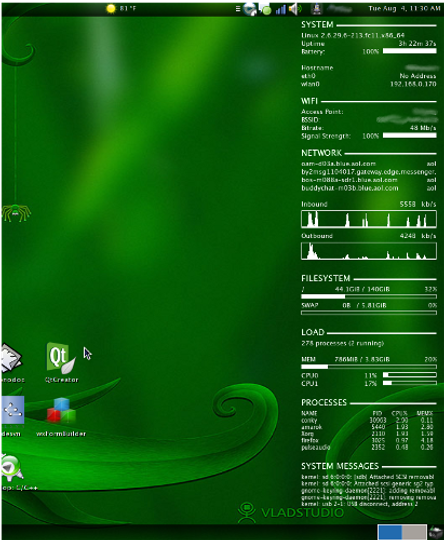This screenshot has width=444, height=540.
Task: Click the VLADSTUDIO logo at bottom
Action: click(291, 512)
